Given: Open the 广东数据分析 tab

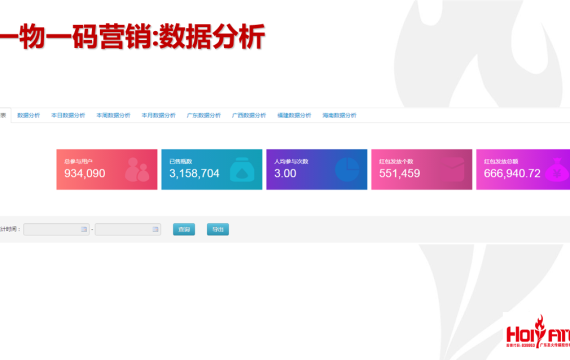Looking at the screenshot, I should (x=204, y=115).
